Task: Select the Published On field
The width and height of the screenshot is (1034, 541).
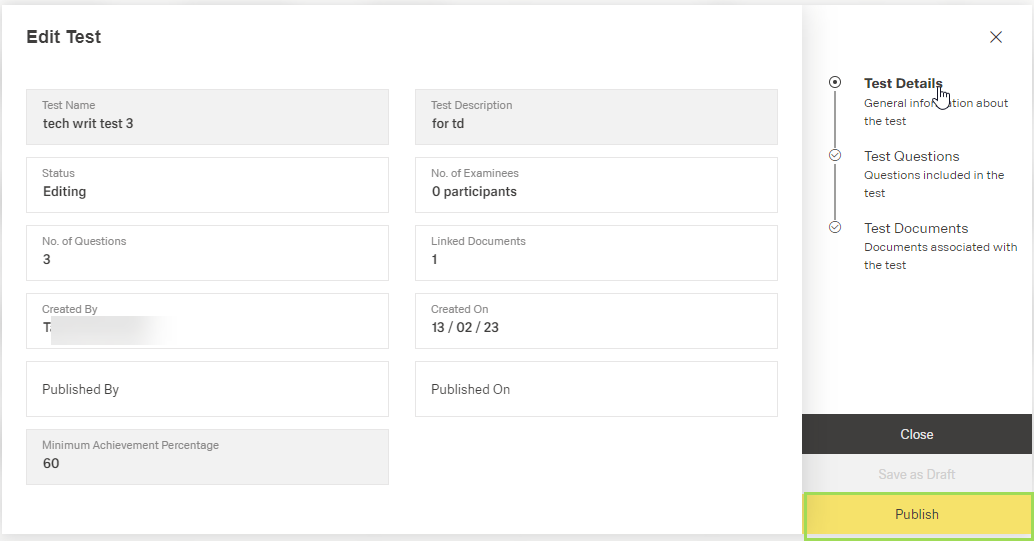Action: click(x=596, y=389)
